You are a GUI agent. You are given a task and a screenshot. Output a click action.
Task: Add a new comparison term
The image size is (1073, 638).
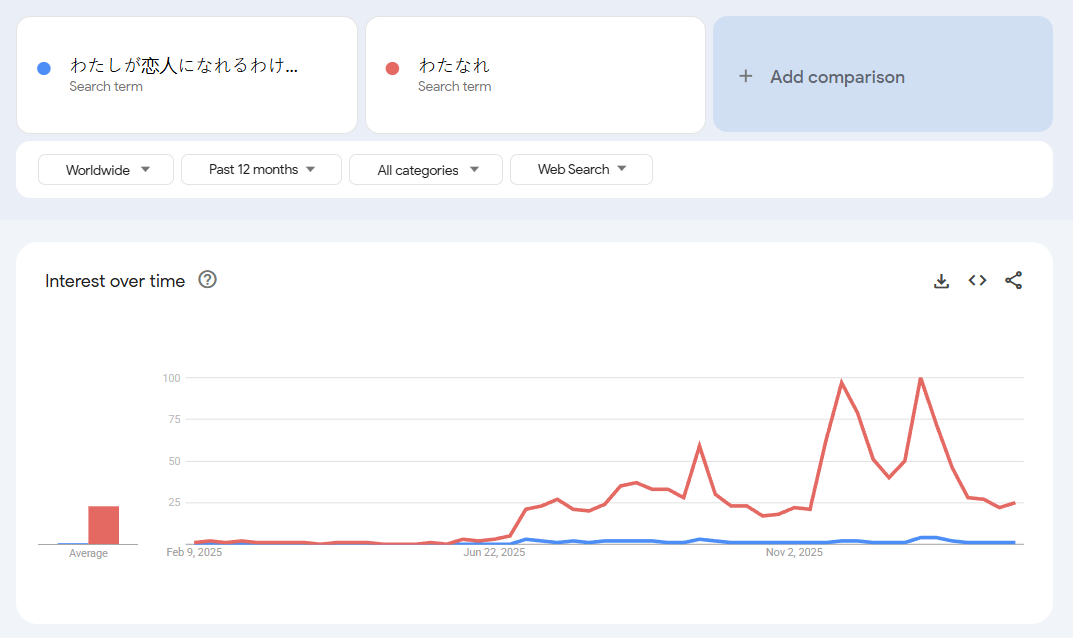tap(883, 75)
